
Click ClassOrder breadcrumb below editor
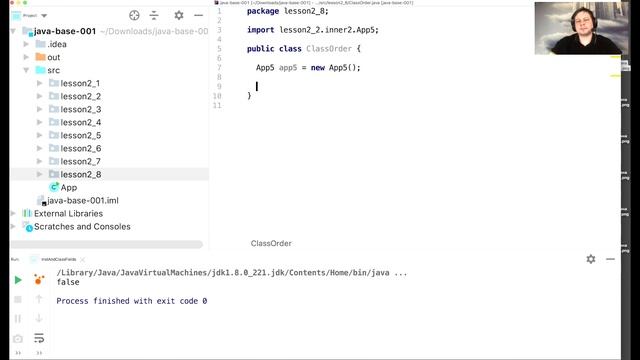(x=271, y=243)
